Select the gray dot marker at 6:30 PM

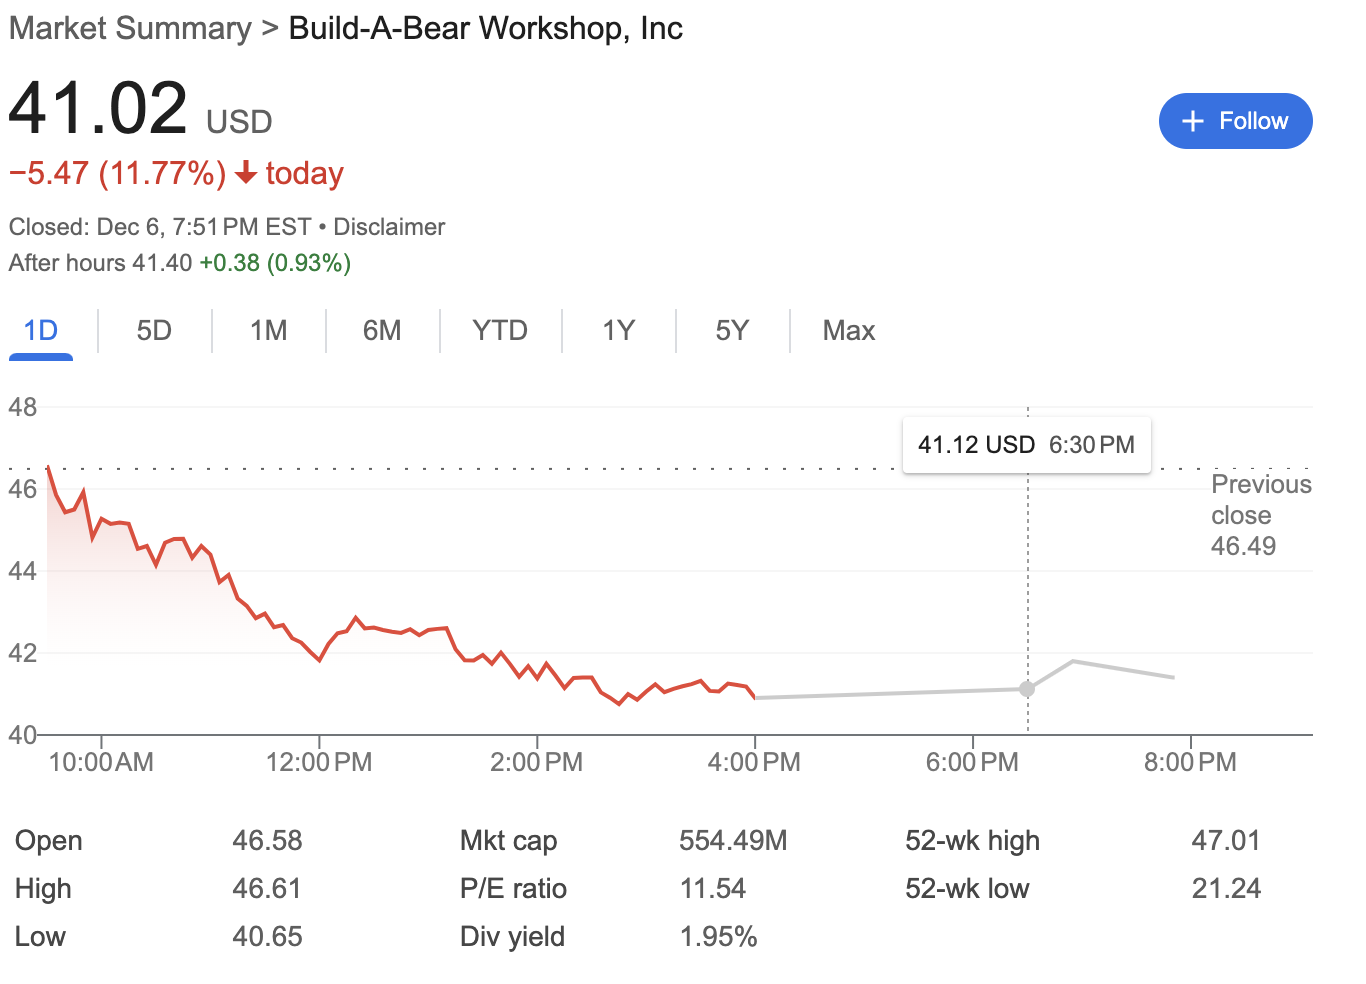pyautogui.click(x=1027, y=689)
